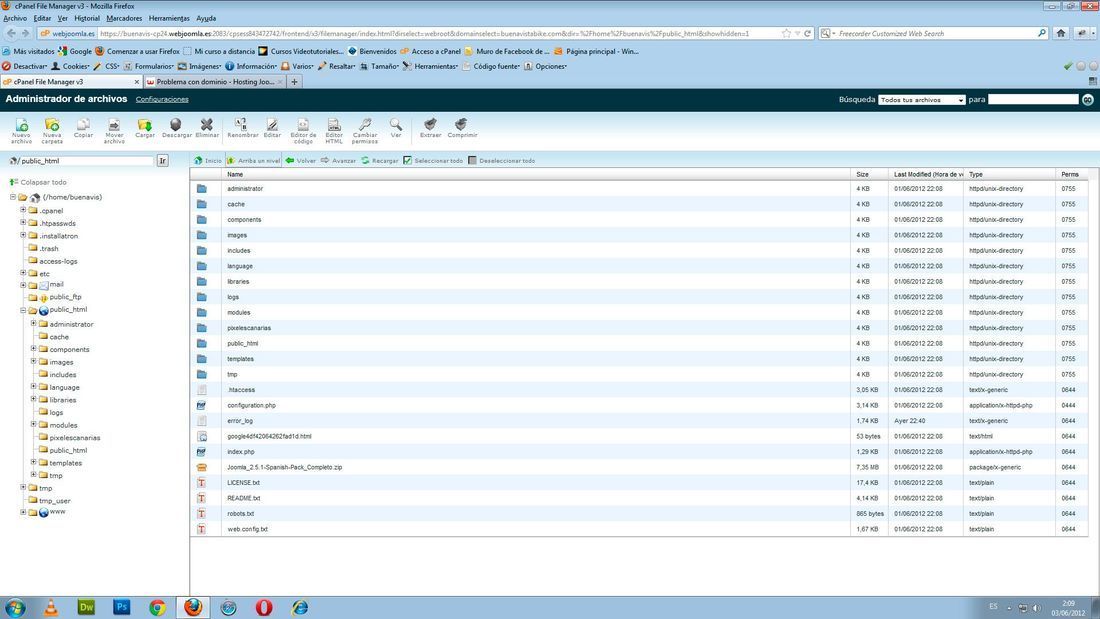The width and height of the screenshot is (1100, 619).
Task: Open the Archivo menu
Action: pos(15,18)
